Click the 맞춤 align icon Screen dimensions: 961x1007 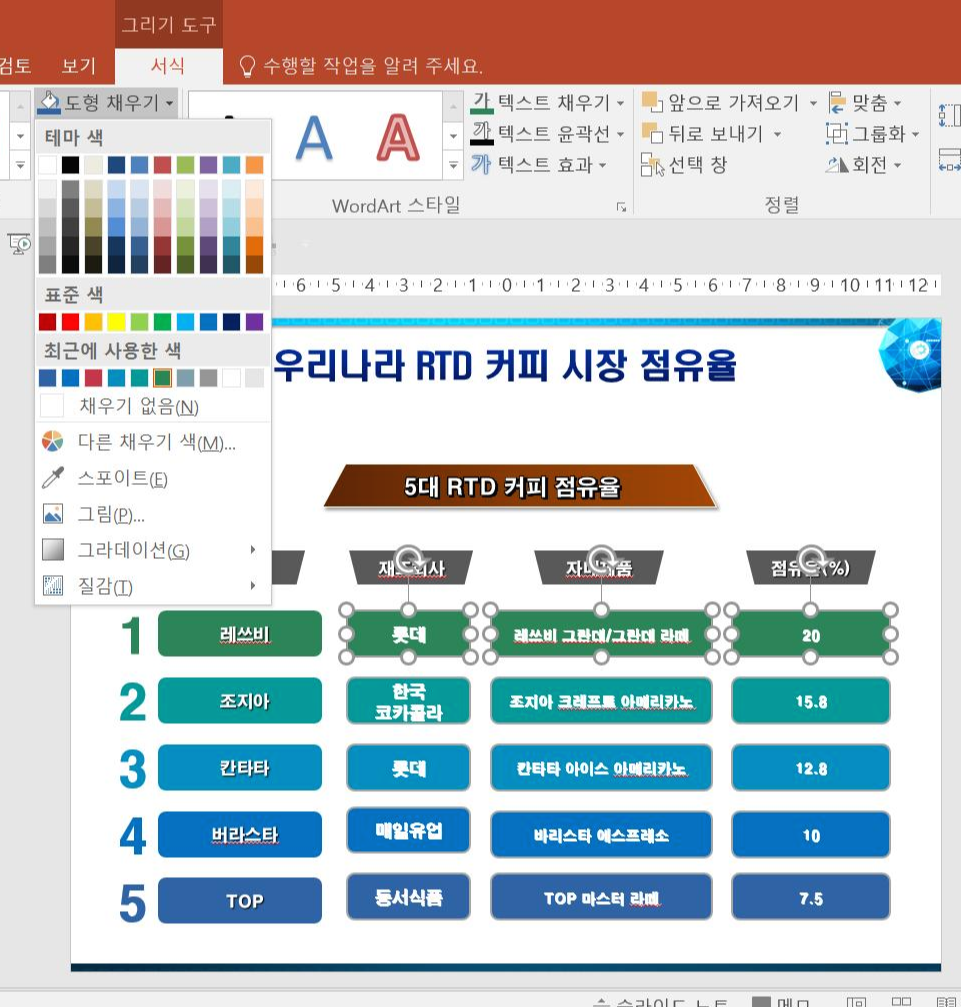pos(836,103)
